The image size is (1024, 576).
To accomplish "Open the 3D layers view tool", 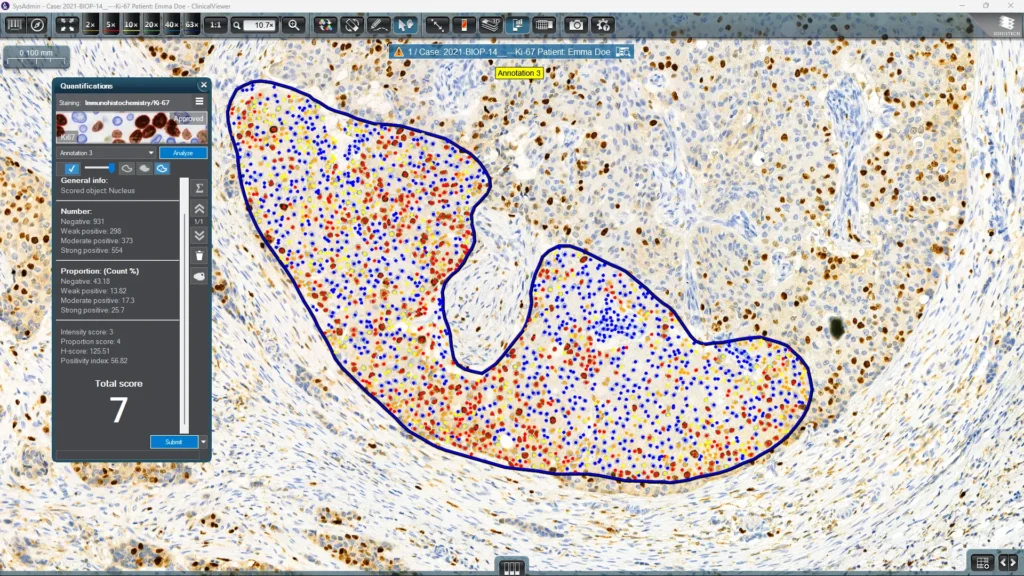I will click(490, 25).
